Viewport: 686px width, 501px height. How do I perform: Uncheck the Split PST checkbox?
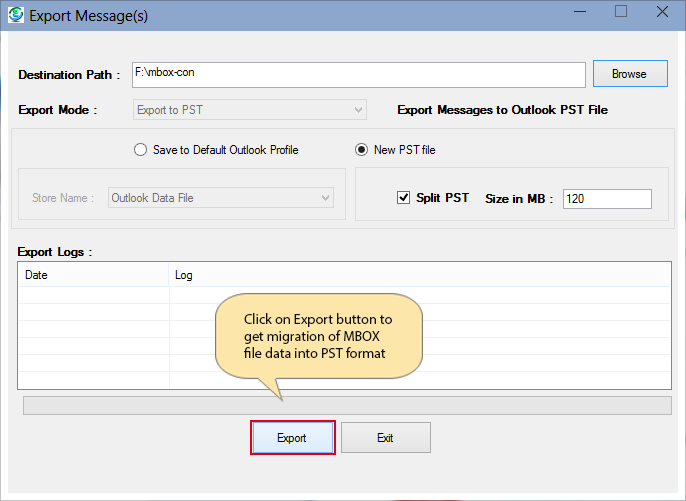403,198
